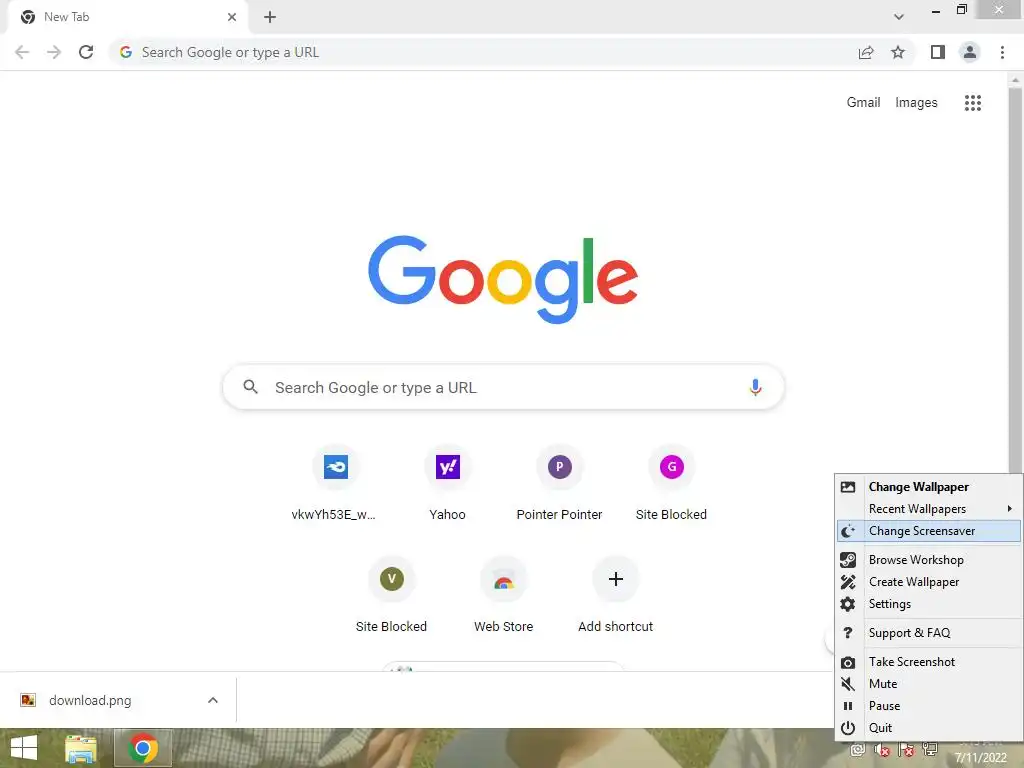Click the Google search box
The height and width of the screenshot is (768, 1024).
(x=503, y=387)
